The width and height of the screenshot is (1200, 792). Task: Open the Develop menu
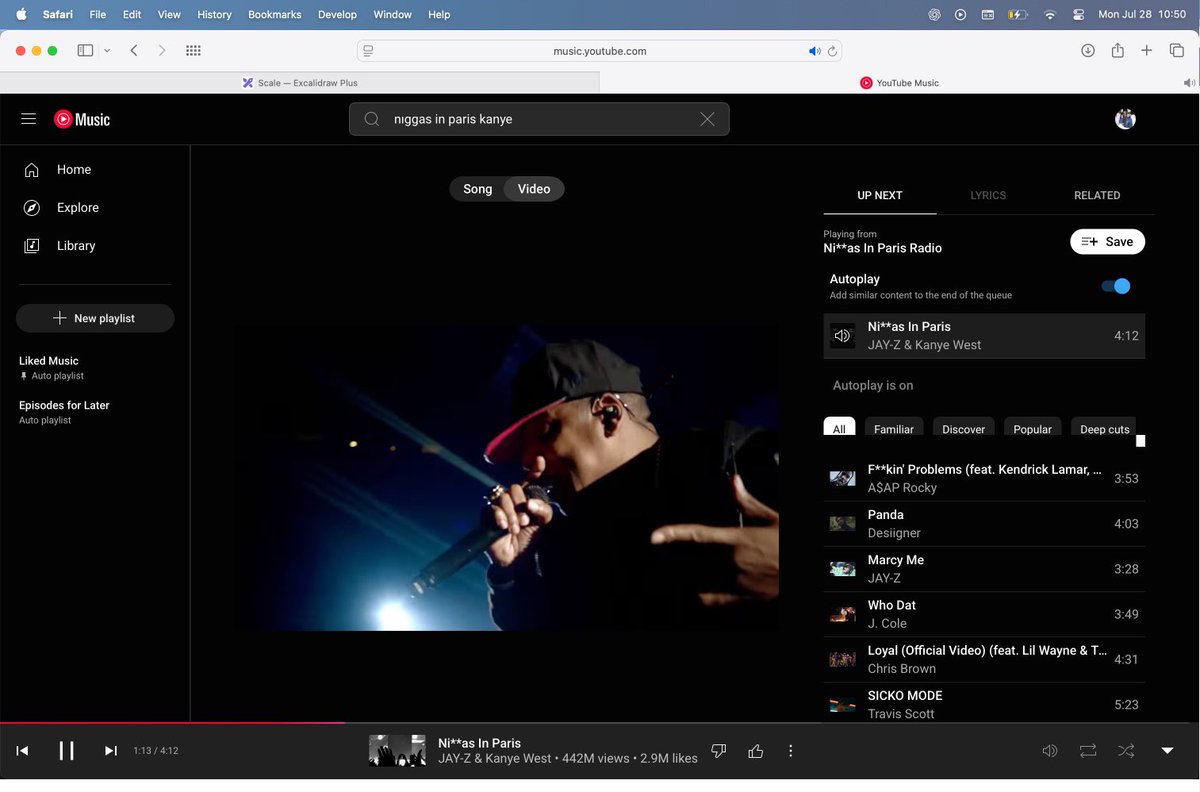click(x=337, y=15)
